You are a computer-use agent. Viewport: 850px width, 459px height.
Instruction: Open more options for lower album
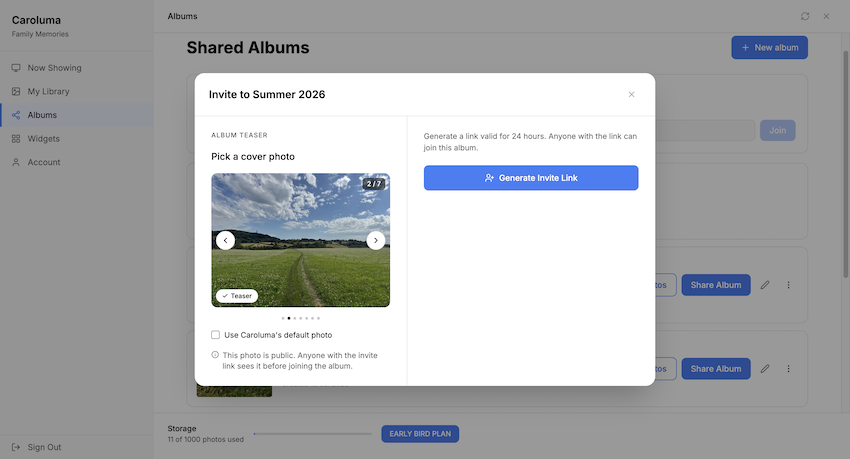(788, 369)
